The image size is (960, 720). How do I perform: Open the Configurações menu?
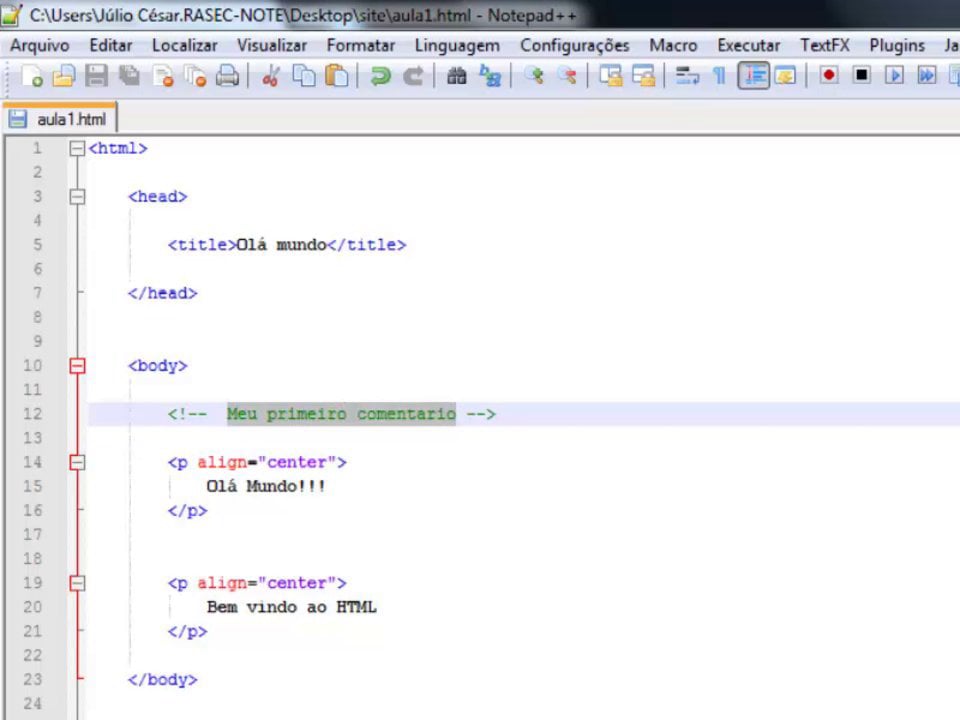coord(574,45)
